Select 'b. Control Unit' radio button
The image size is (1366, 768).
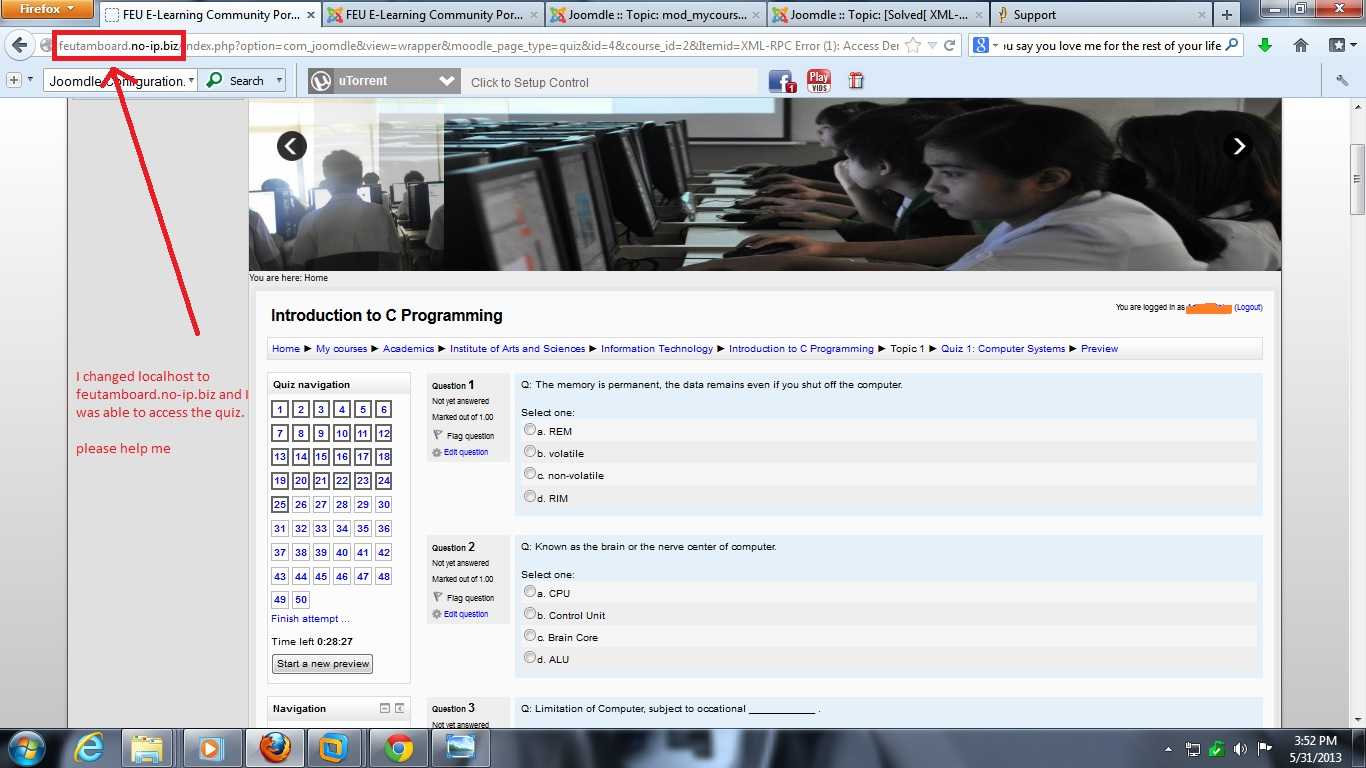coord(530,614)
